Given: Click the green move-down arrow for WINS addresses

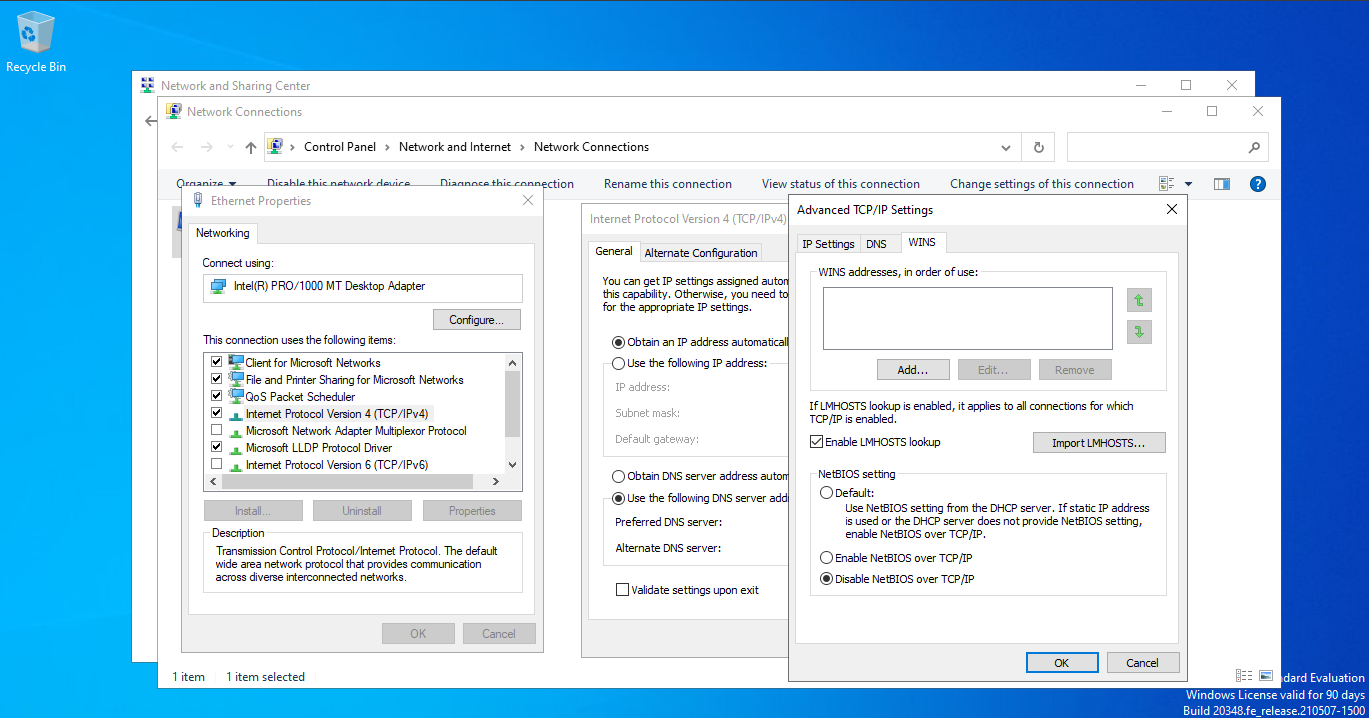Looking at the screenshot, I should click(x=1139, y=332).
